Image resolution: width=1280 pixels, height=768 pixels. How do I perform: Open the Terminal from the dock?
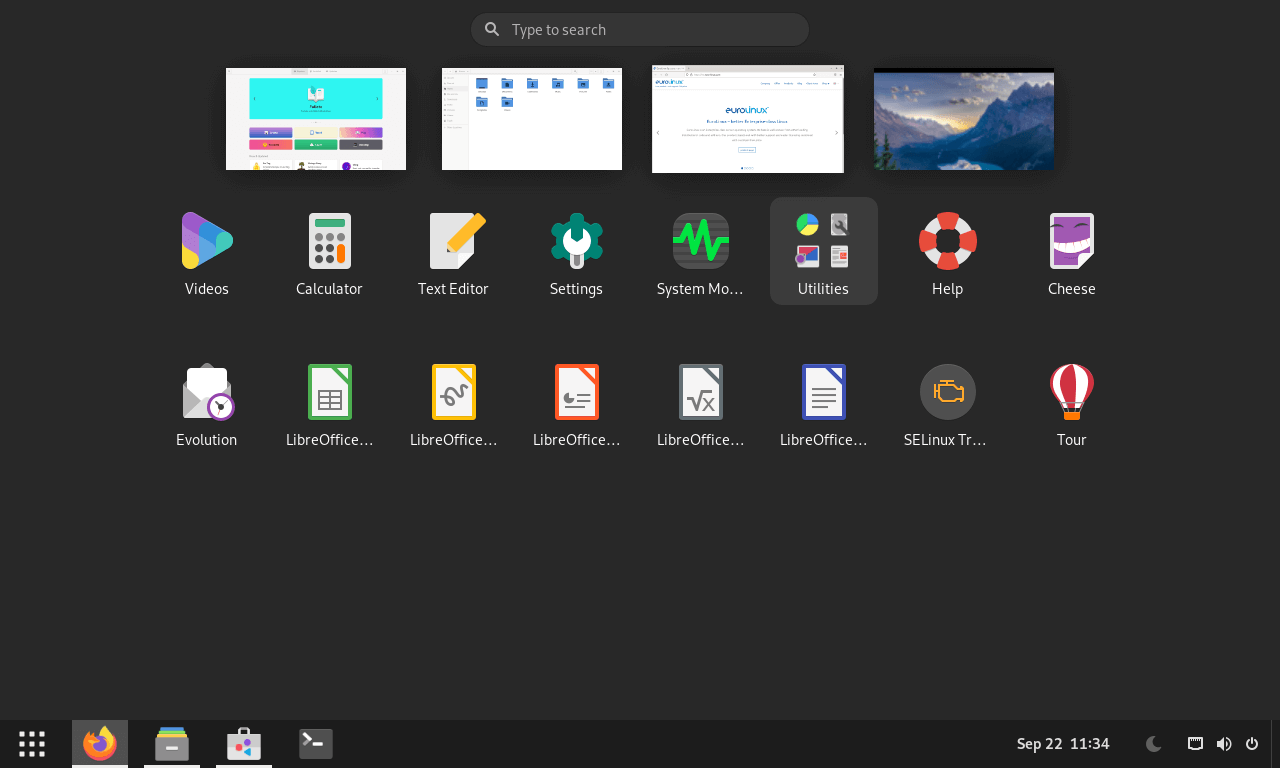(x=315, y=744)
